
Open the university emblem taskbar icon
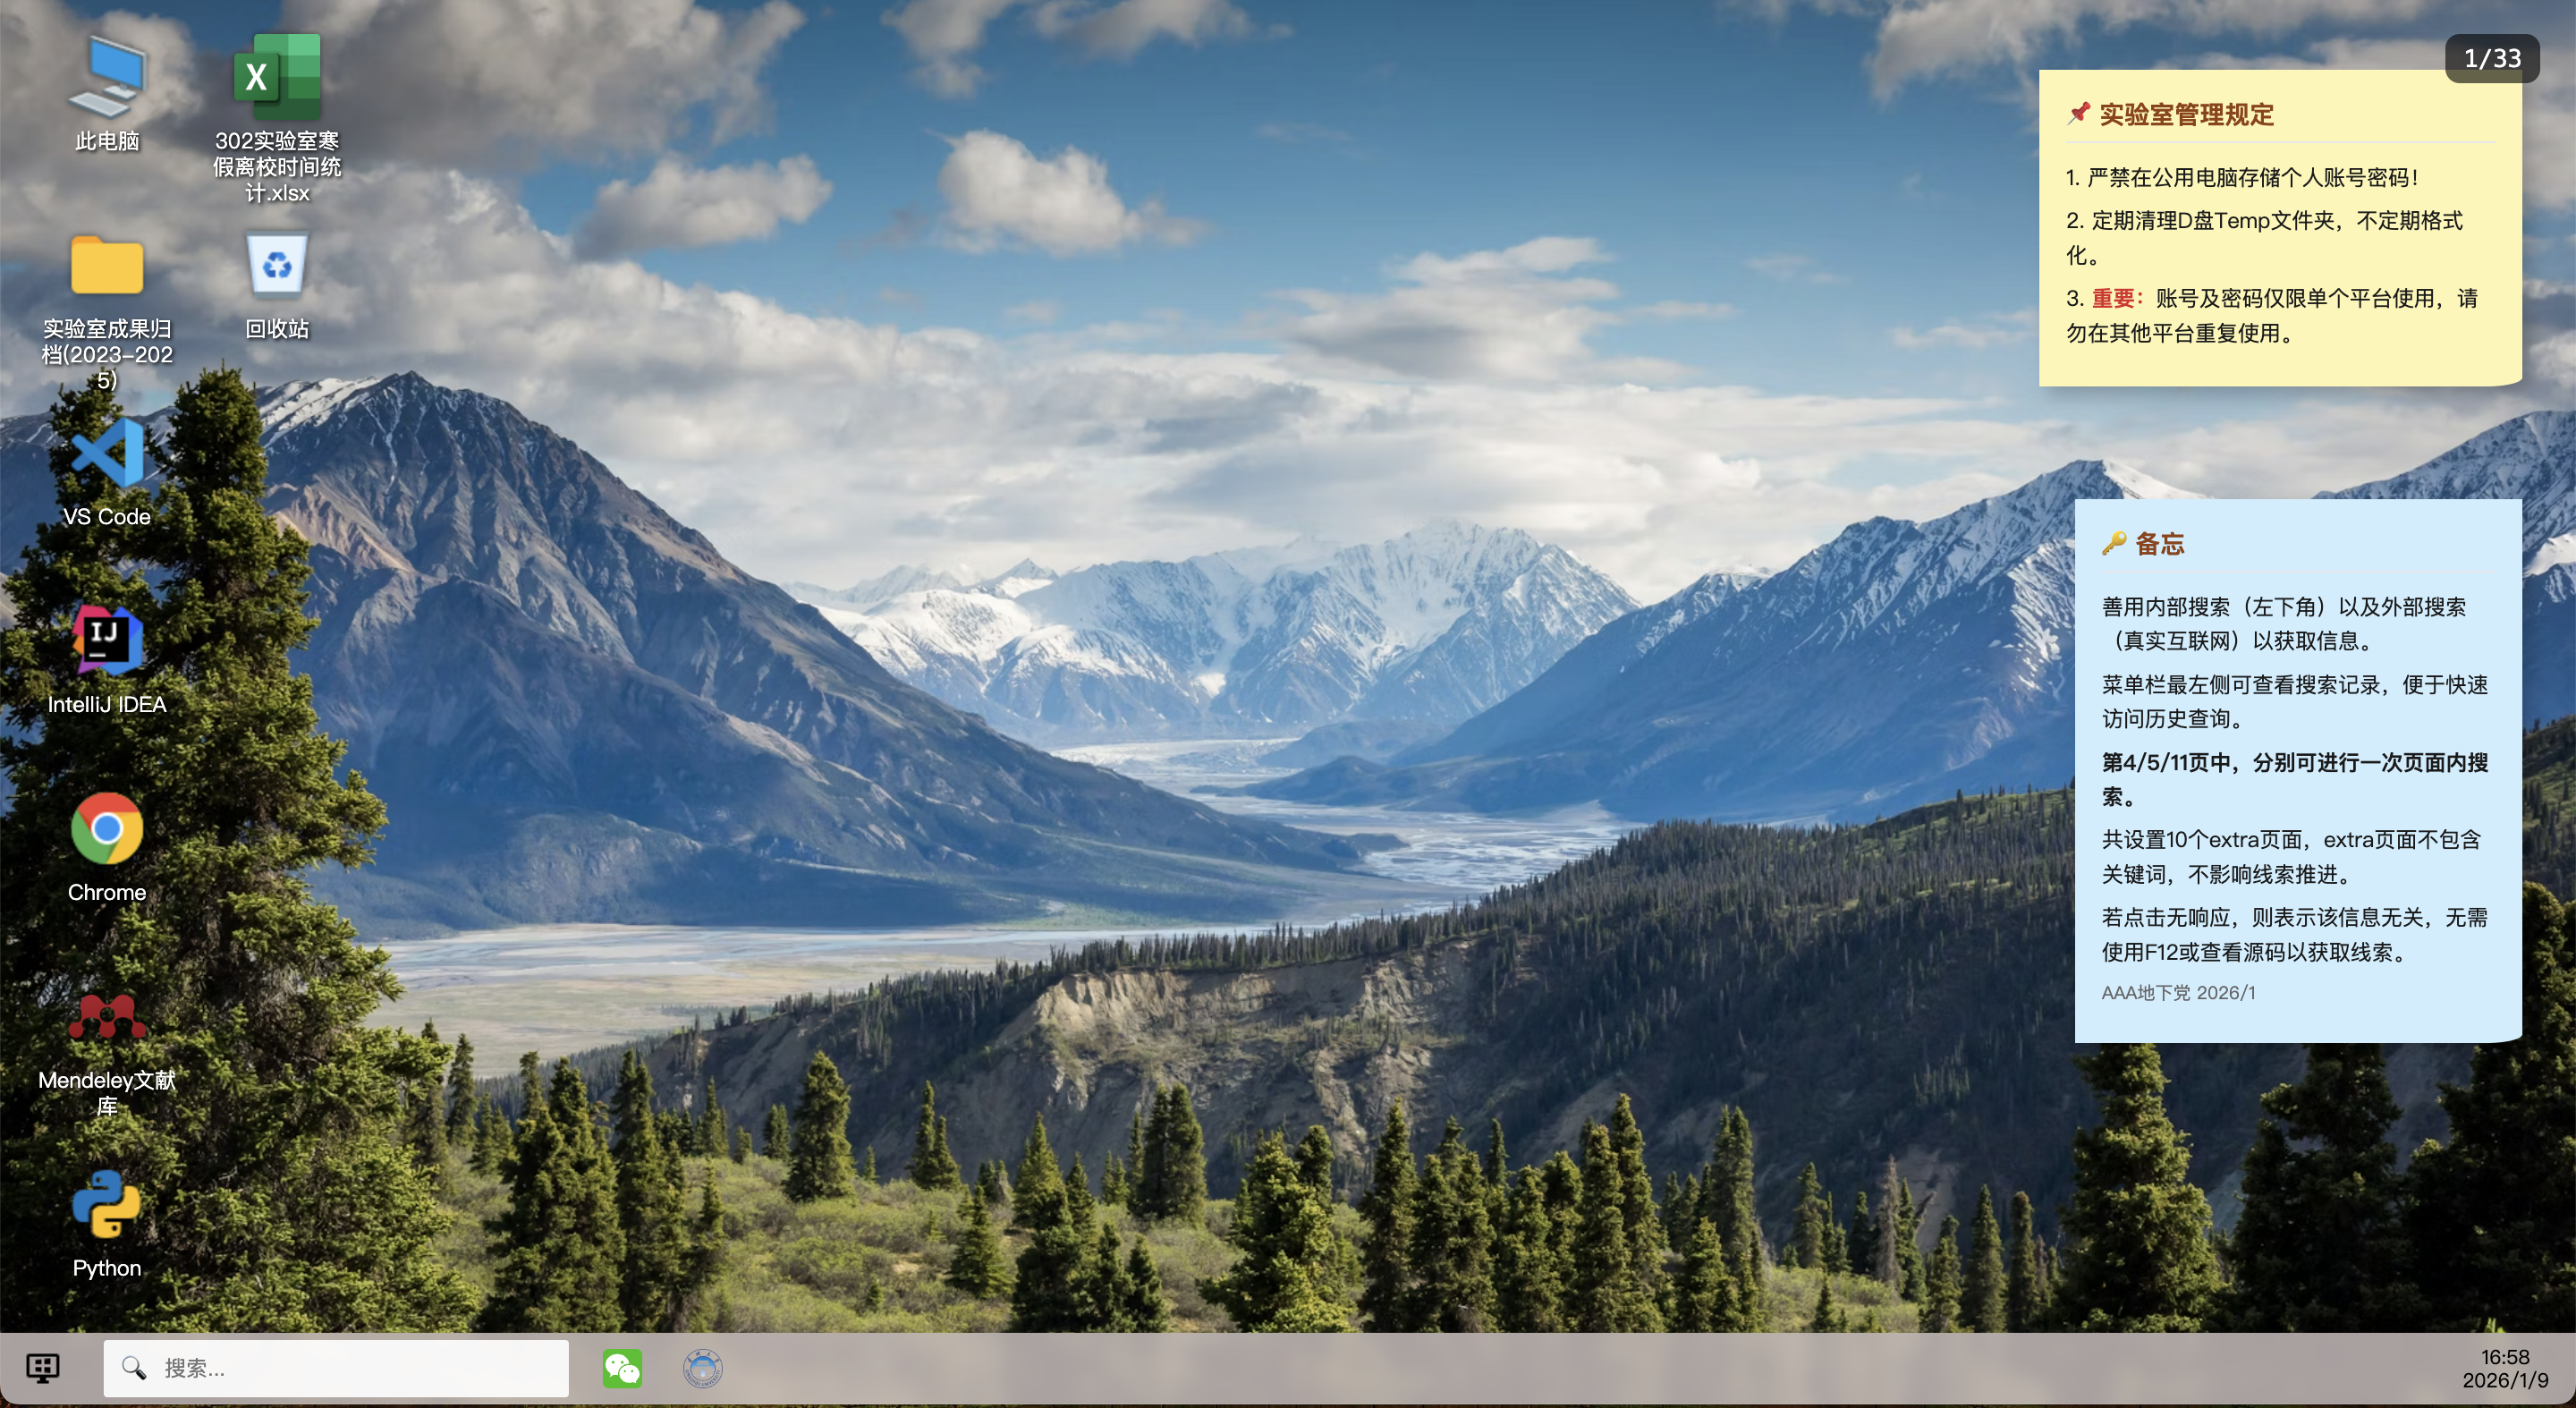click(x=703, y=1368)
